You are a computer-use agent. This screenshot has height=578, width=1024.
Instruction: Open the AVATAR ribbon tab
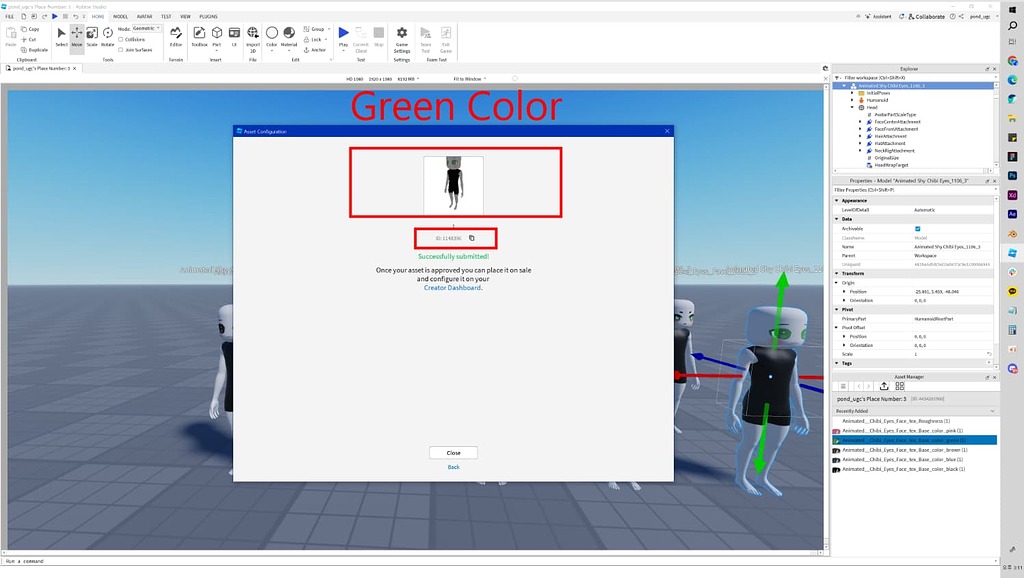[x=141, y=16]
